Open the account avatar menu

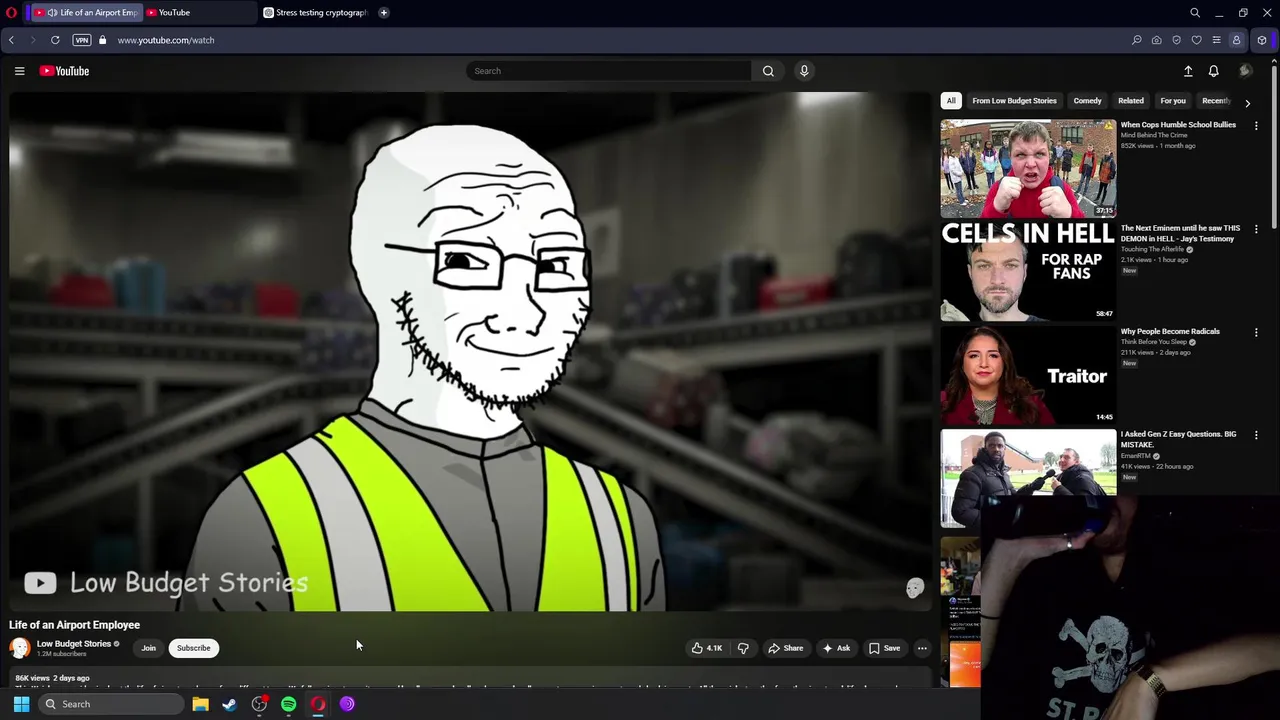click(1245, 71)
